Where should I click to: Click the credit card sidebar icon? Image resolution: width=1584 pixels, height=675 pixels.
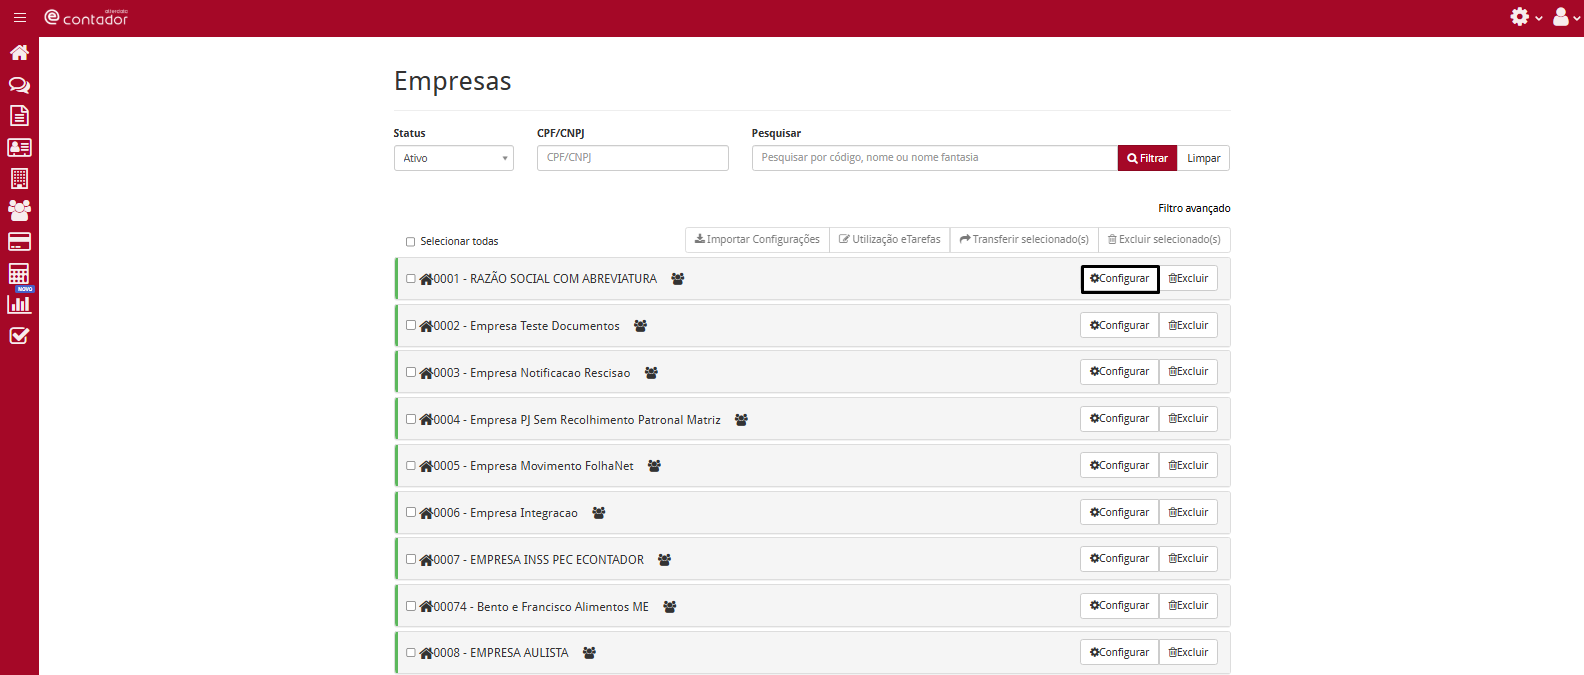tap(19, 242)
